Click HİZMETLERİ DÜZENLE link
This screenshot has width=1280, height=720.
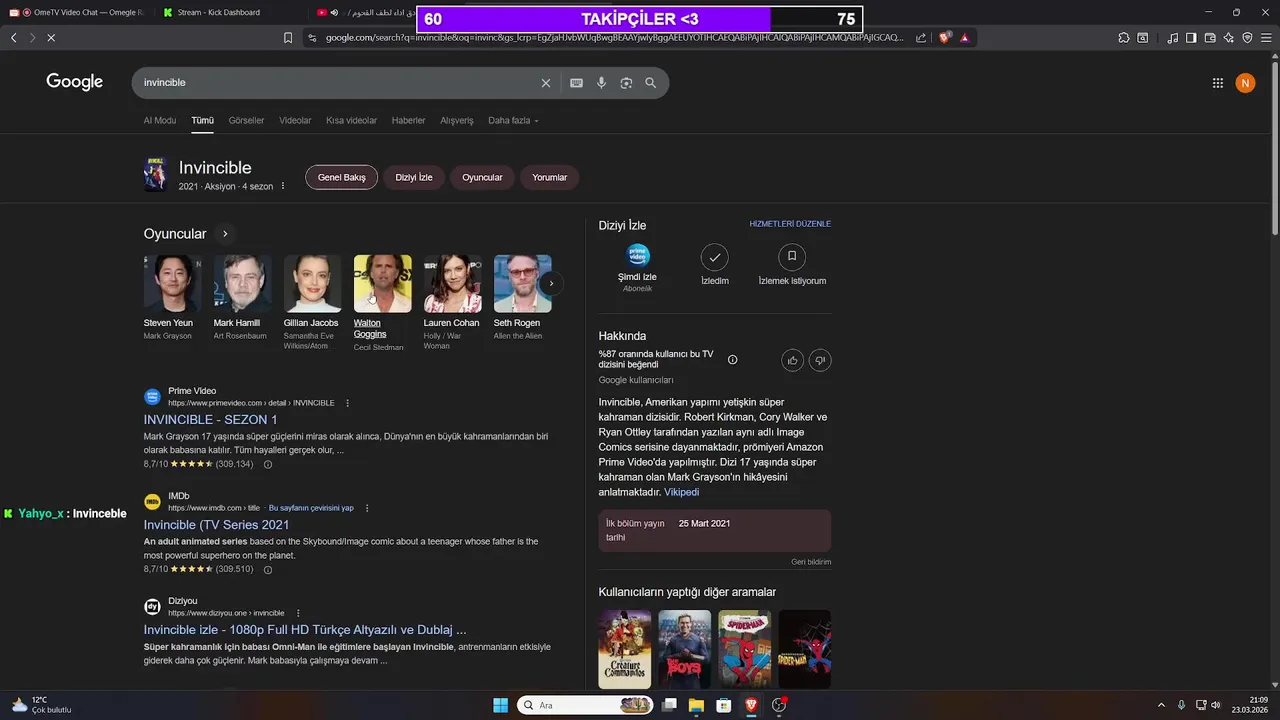tap(790, 224)
